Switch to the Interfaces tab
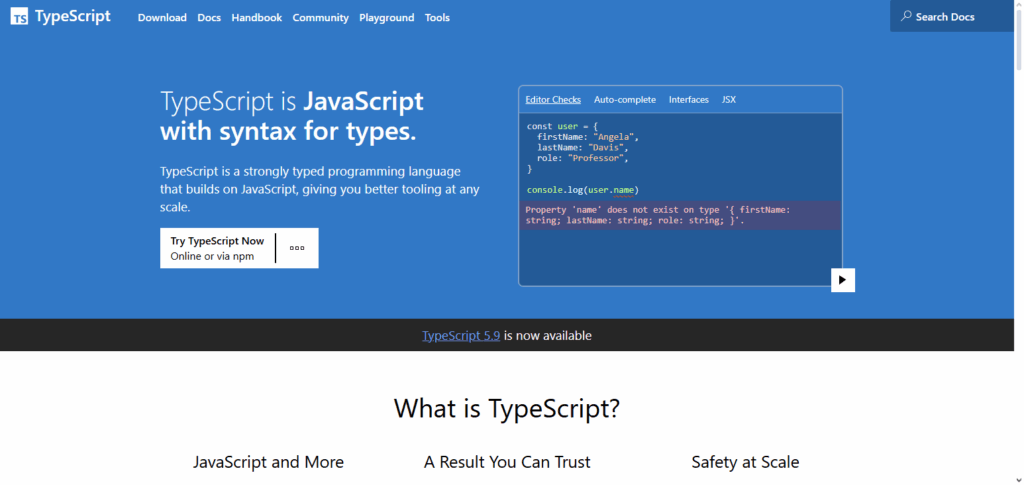1024x485 pixels. 689,100
